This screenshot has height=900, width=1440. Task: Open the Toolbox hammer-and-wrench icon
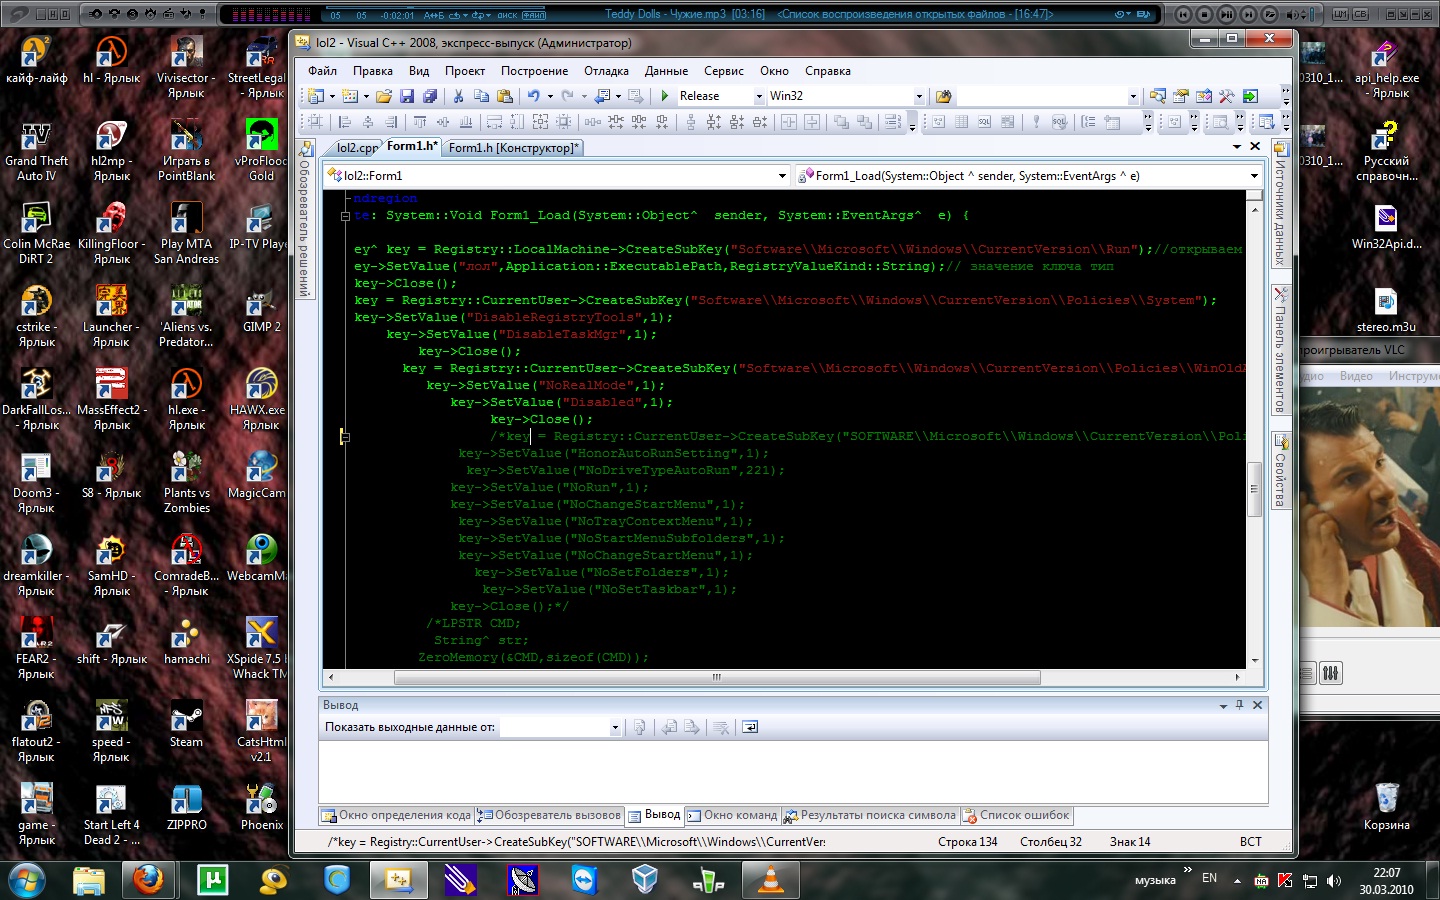point(1227,96)
